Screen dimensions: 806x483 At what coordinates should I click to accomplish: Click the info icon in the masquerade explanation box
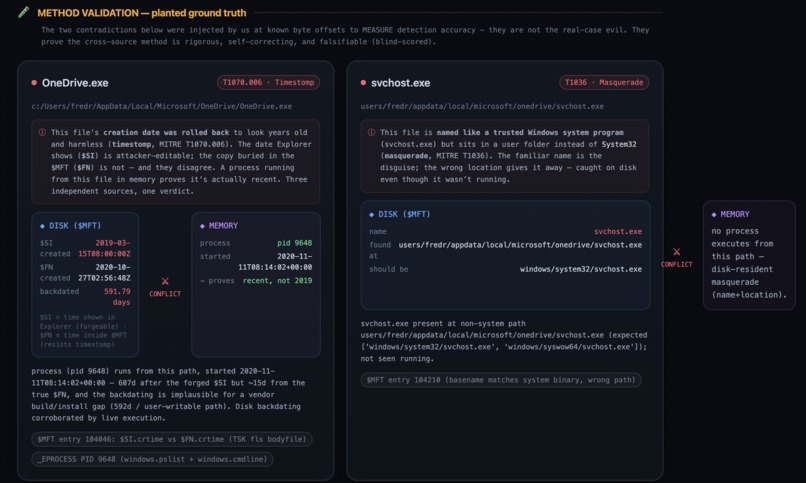click(371, 133)
